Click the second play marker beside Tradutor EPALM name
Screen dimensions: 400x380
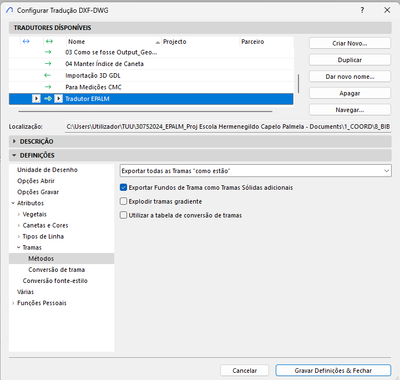click(59, 99)
